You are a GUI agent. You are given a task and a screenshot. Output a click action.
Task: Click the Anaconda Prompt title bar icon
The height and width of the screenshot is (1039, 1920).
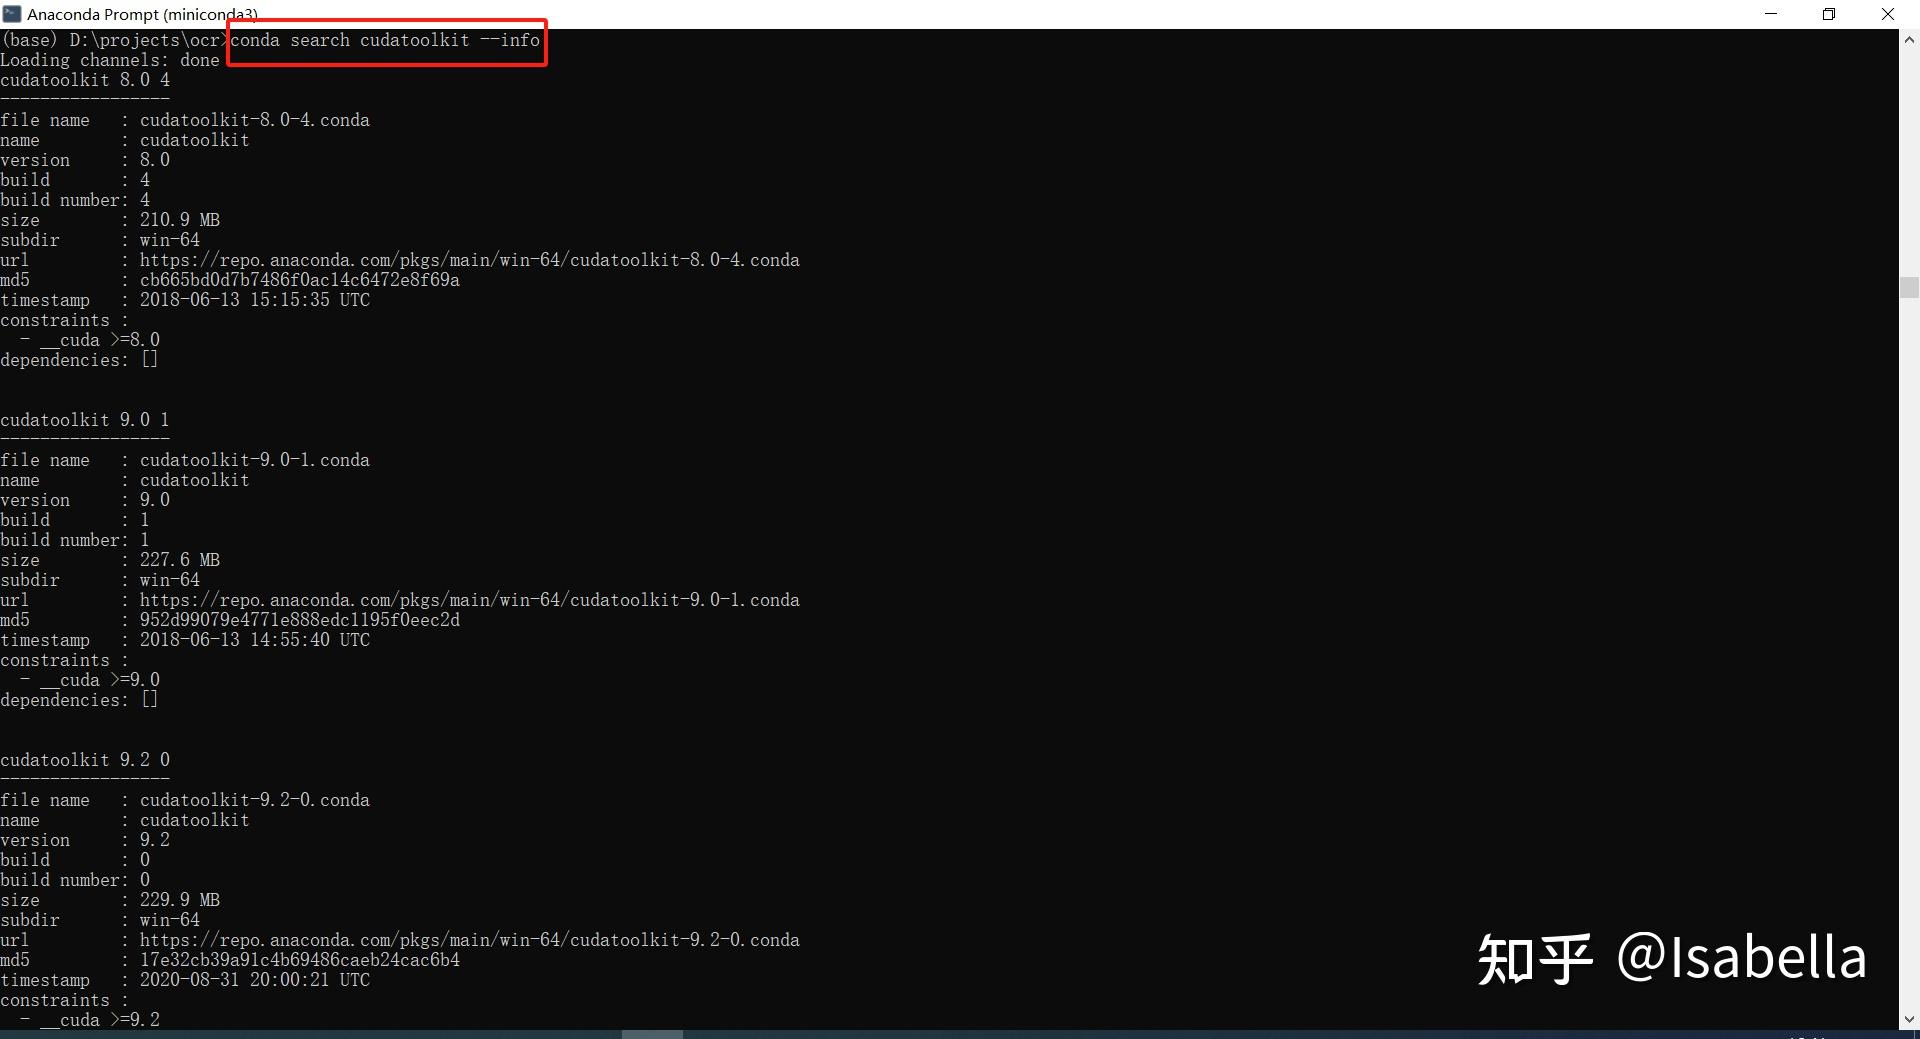[x=12, y=14]
